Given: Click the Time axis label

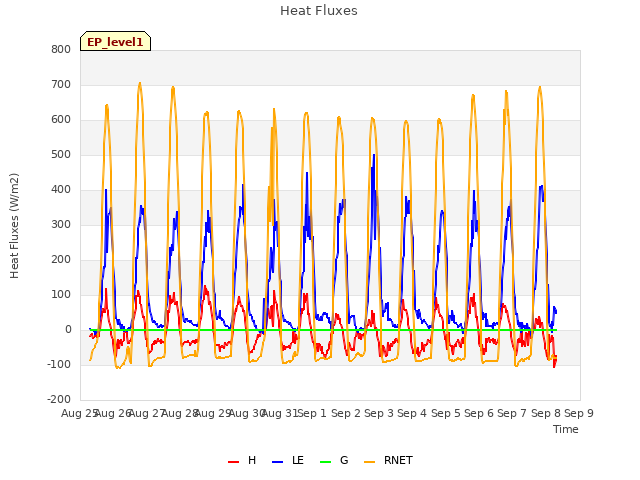Looking at the screenshot, I should pyautogui.click(x=566, y=429).
